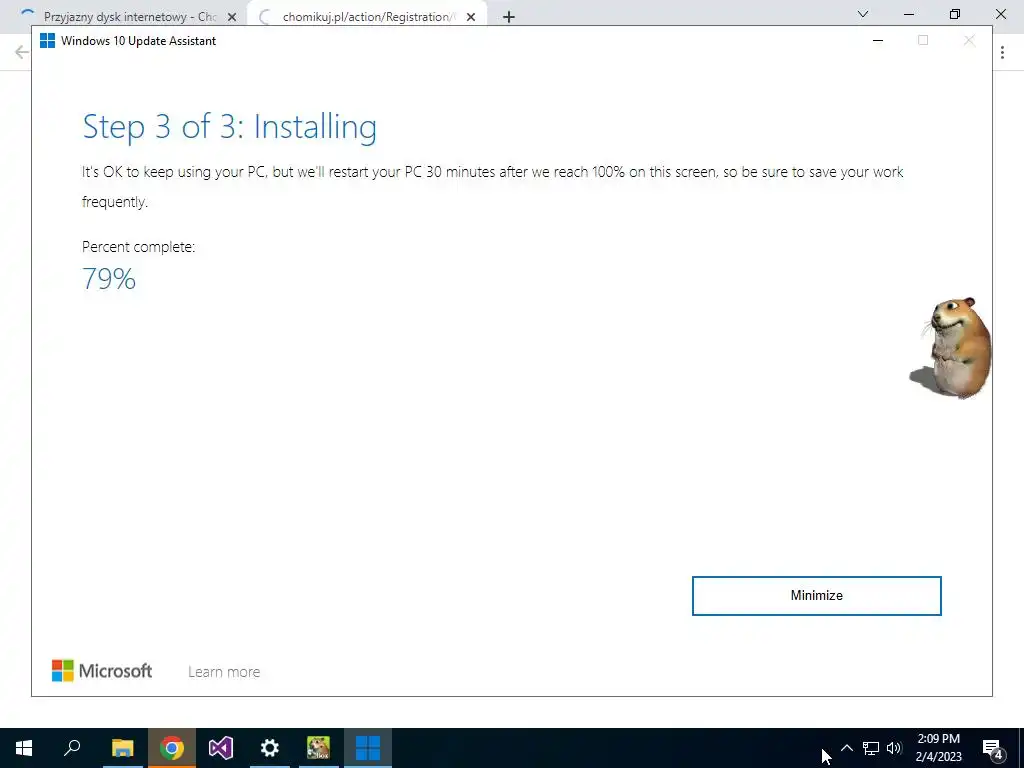This screenshot has width=1024, height=768.
Task: Click the Minimize button in Update Assistant
Action: (x=816, y=596)
